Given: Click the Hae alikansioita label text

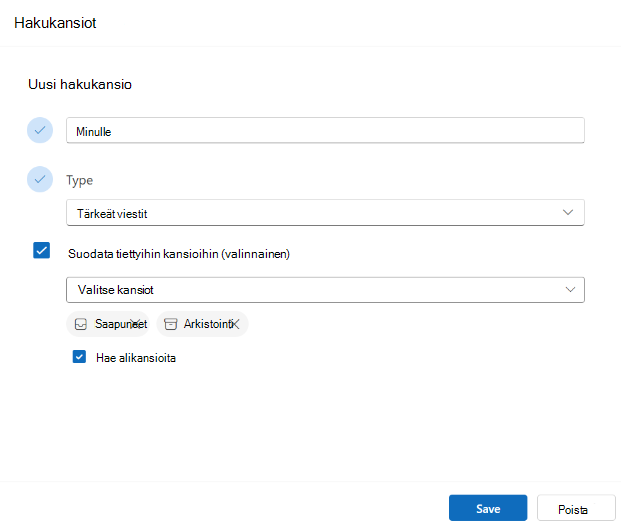Looking at the screenshot, I should click(x=136, y=358).
